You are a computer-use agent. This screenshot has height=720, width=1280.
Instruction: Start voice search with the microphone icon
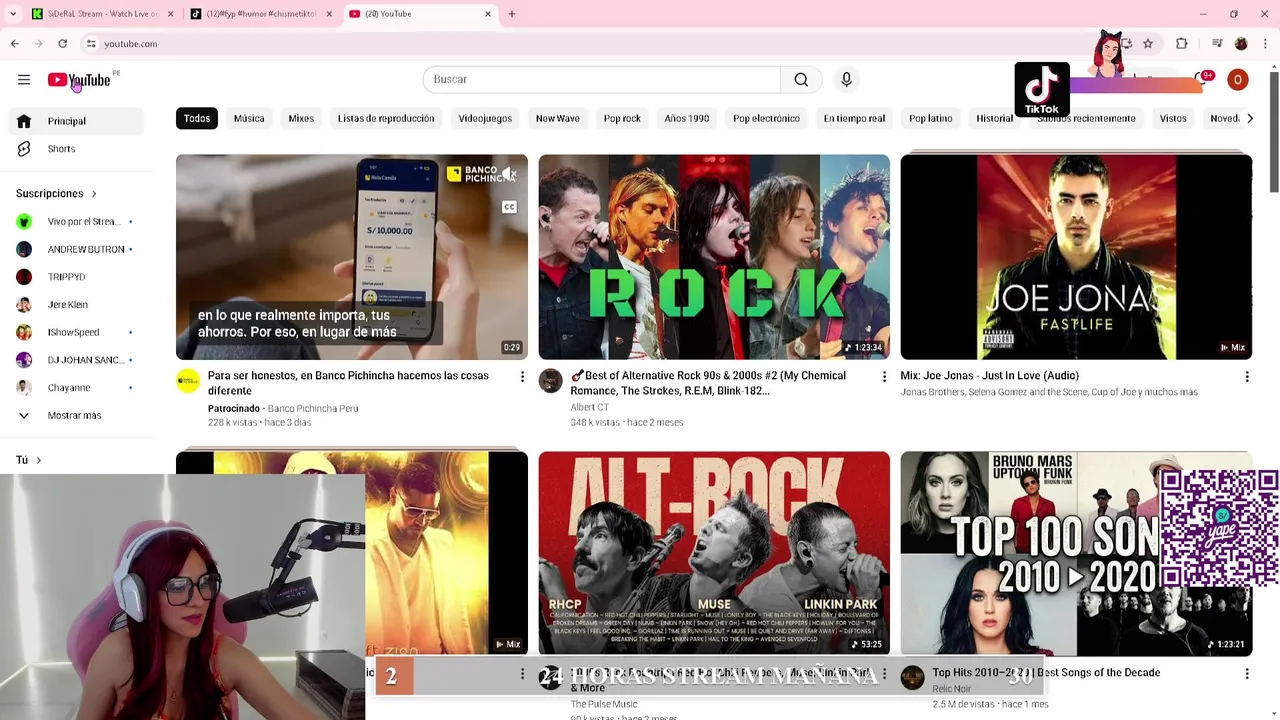tap(846, 80)
